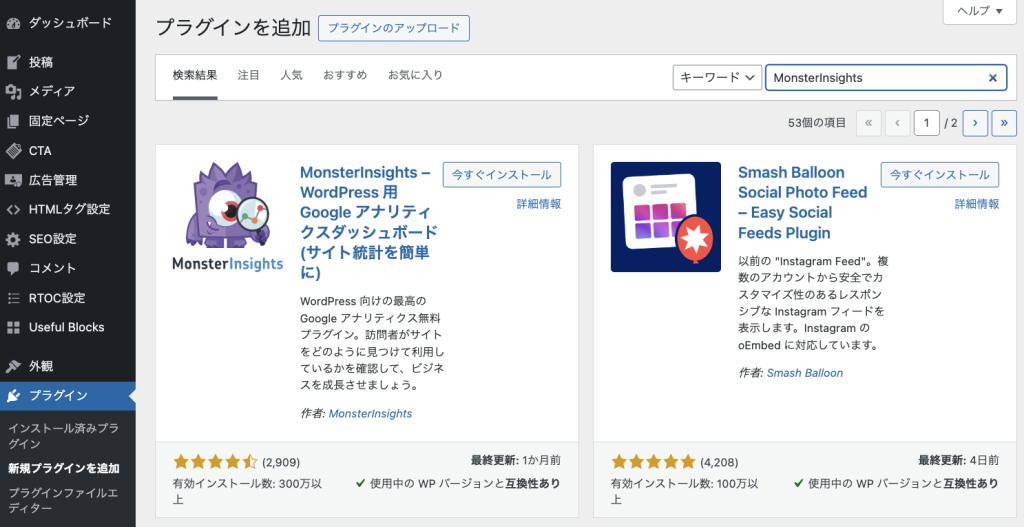The height and width of the screenshot is (527, 1024).
Task: Click the MonsterInsights plugin logo thumbnail
Action: [x=227, y=217]
